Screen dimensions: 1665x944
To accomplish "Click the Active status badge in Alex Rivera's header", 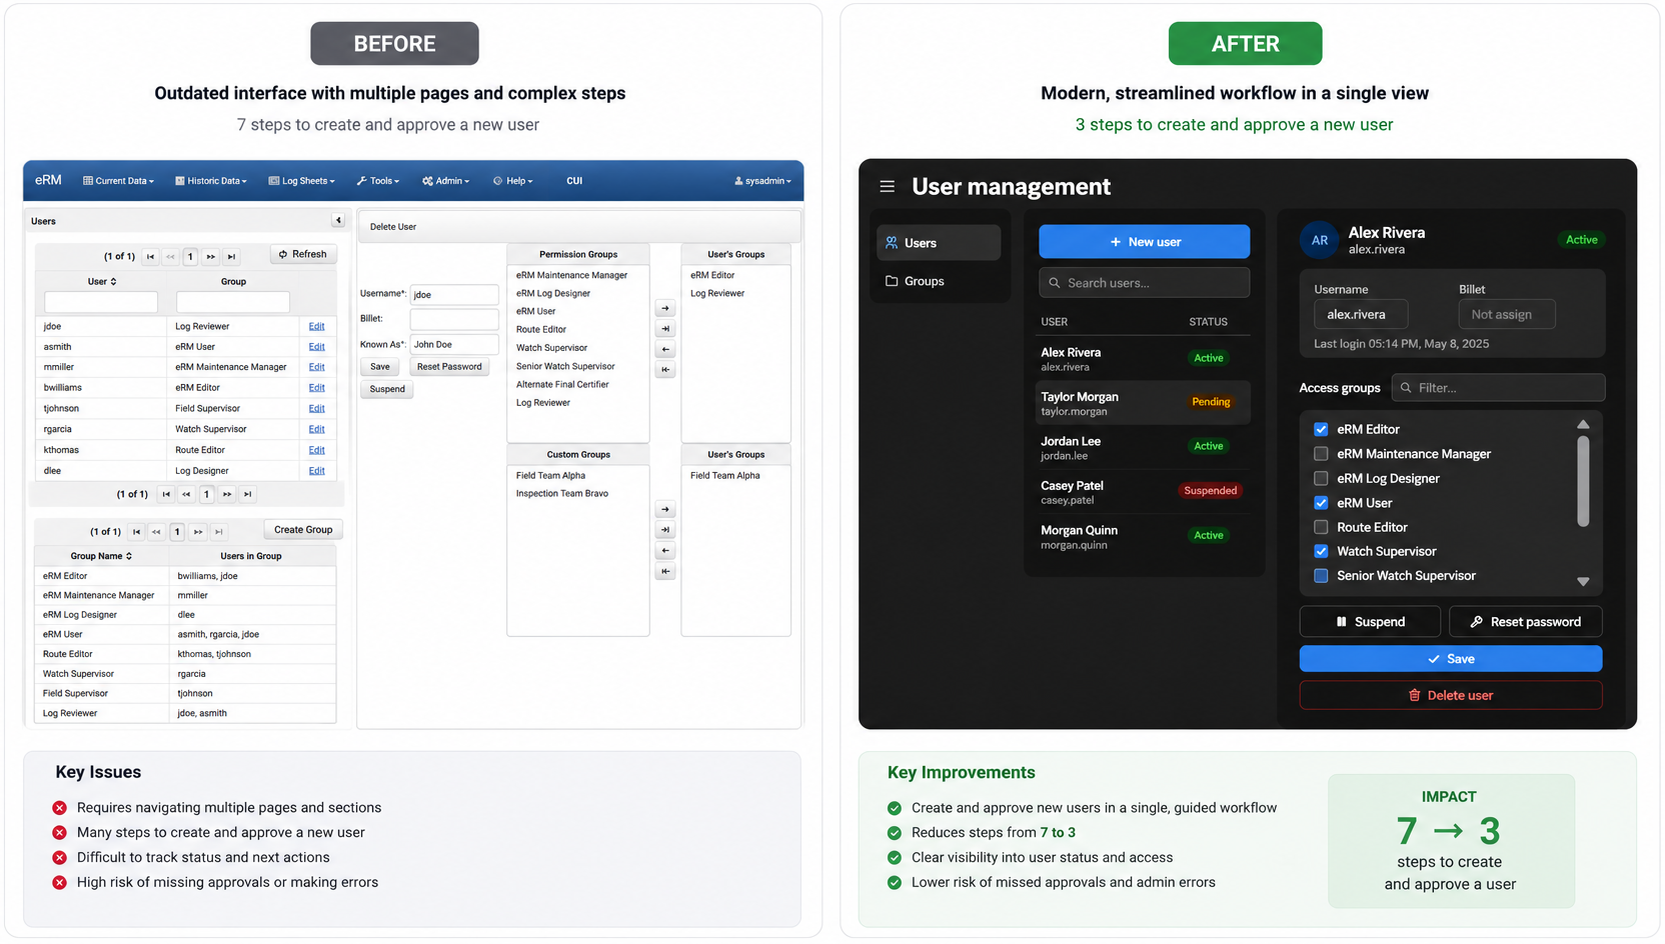I will click(1581, 240).
